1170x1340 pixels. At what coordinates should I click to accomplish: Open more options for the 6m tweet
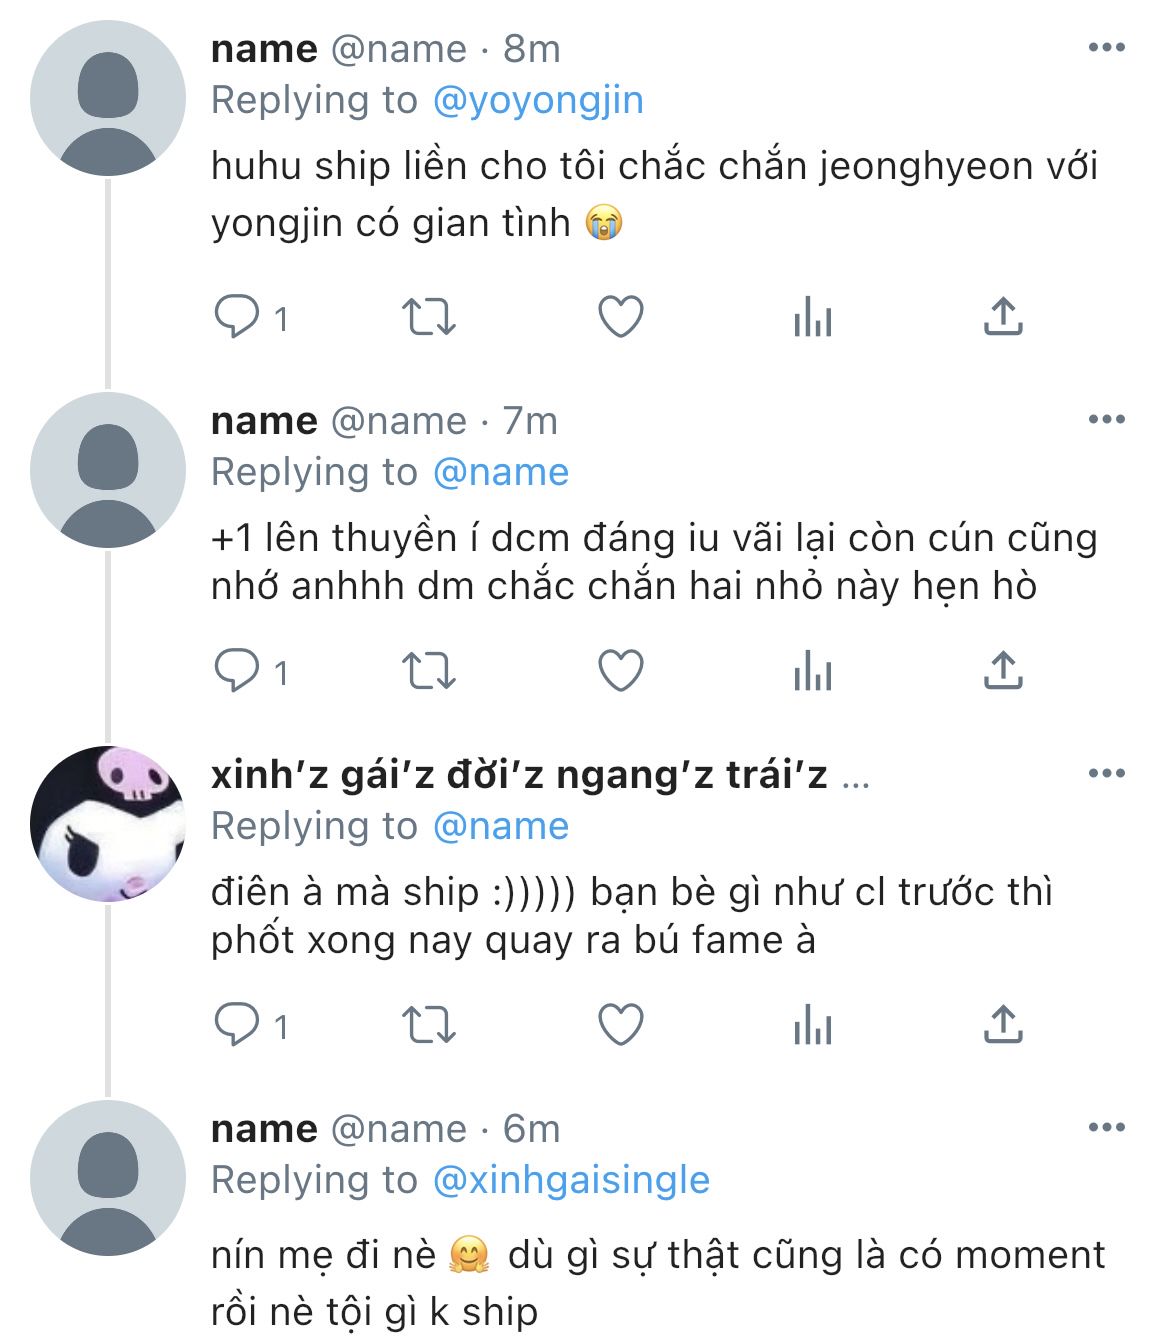[1106, 1128]
